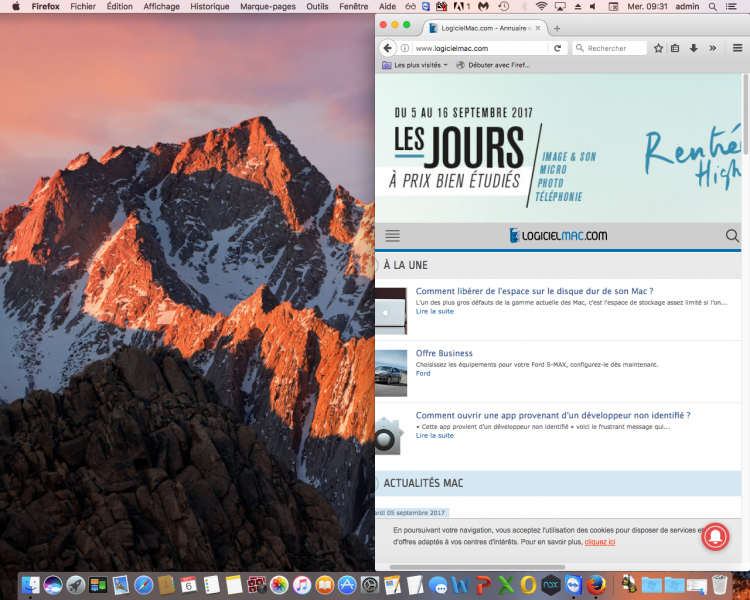Open the Outils menu

pos(317,6)
